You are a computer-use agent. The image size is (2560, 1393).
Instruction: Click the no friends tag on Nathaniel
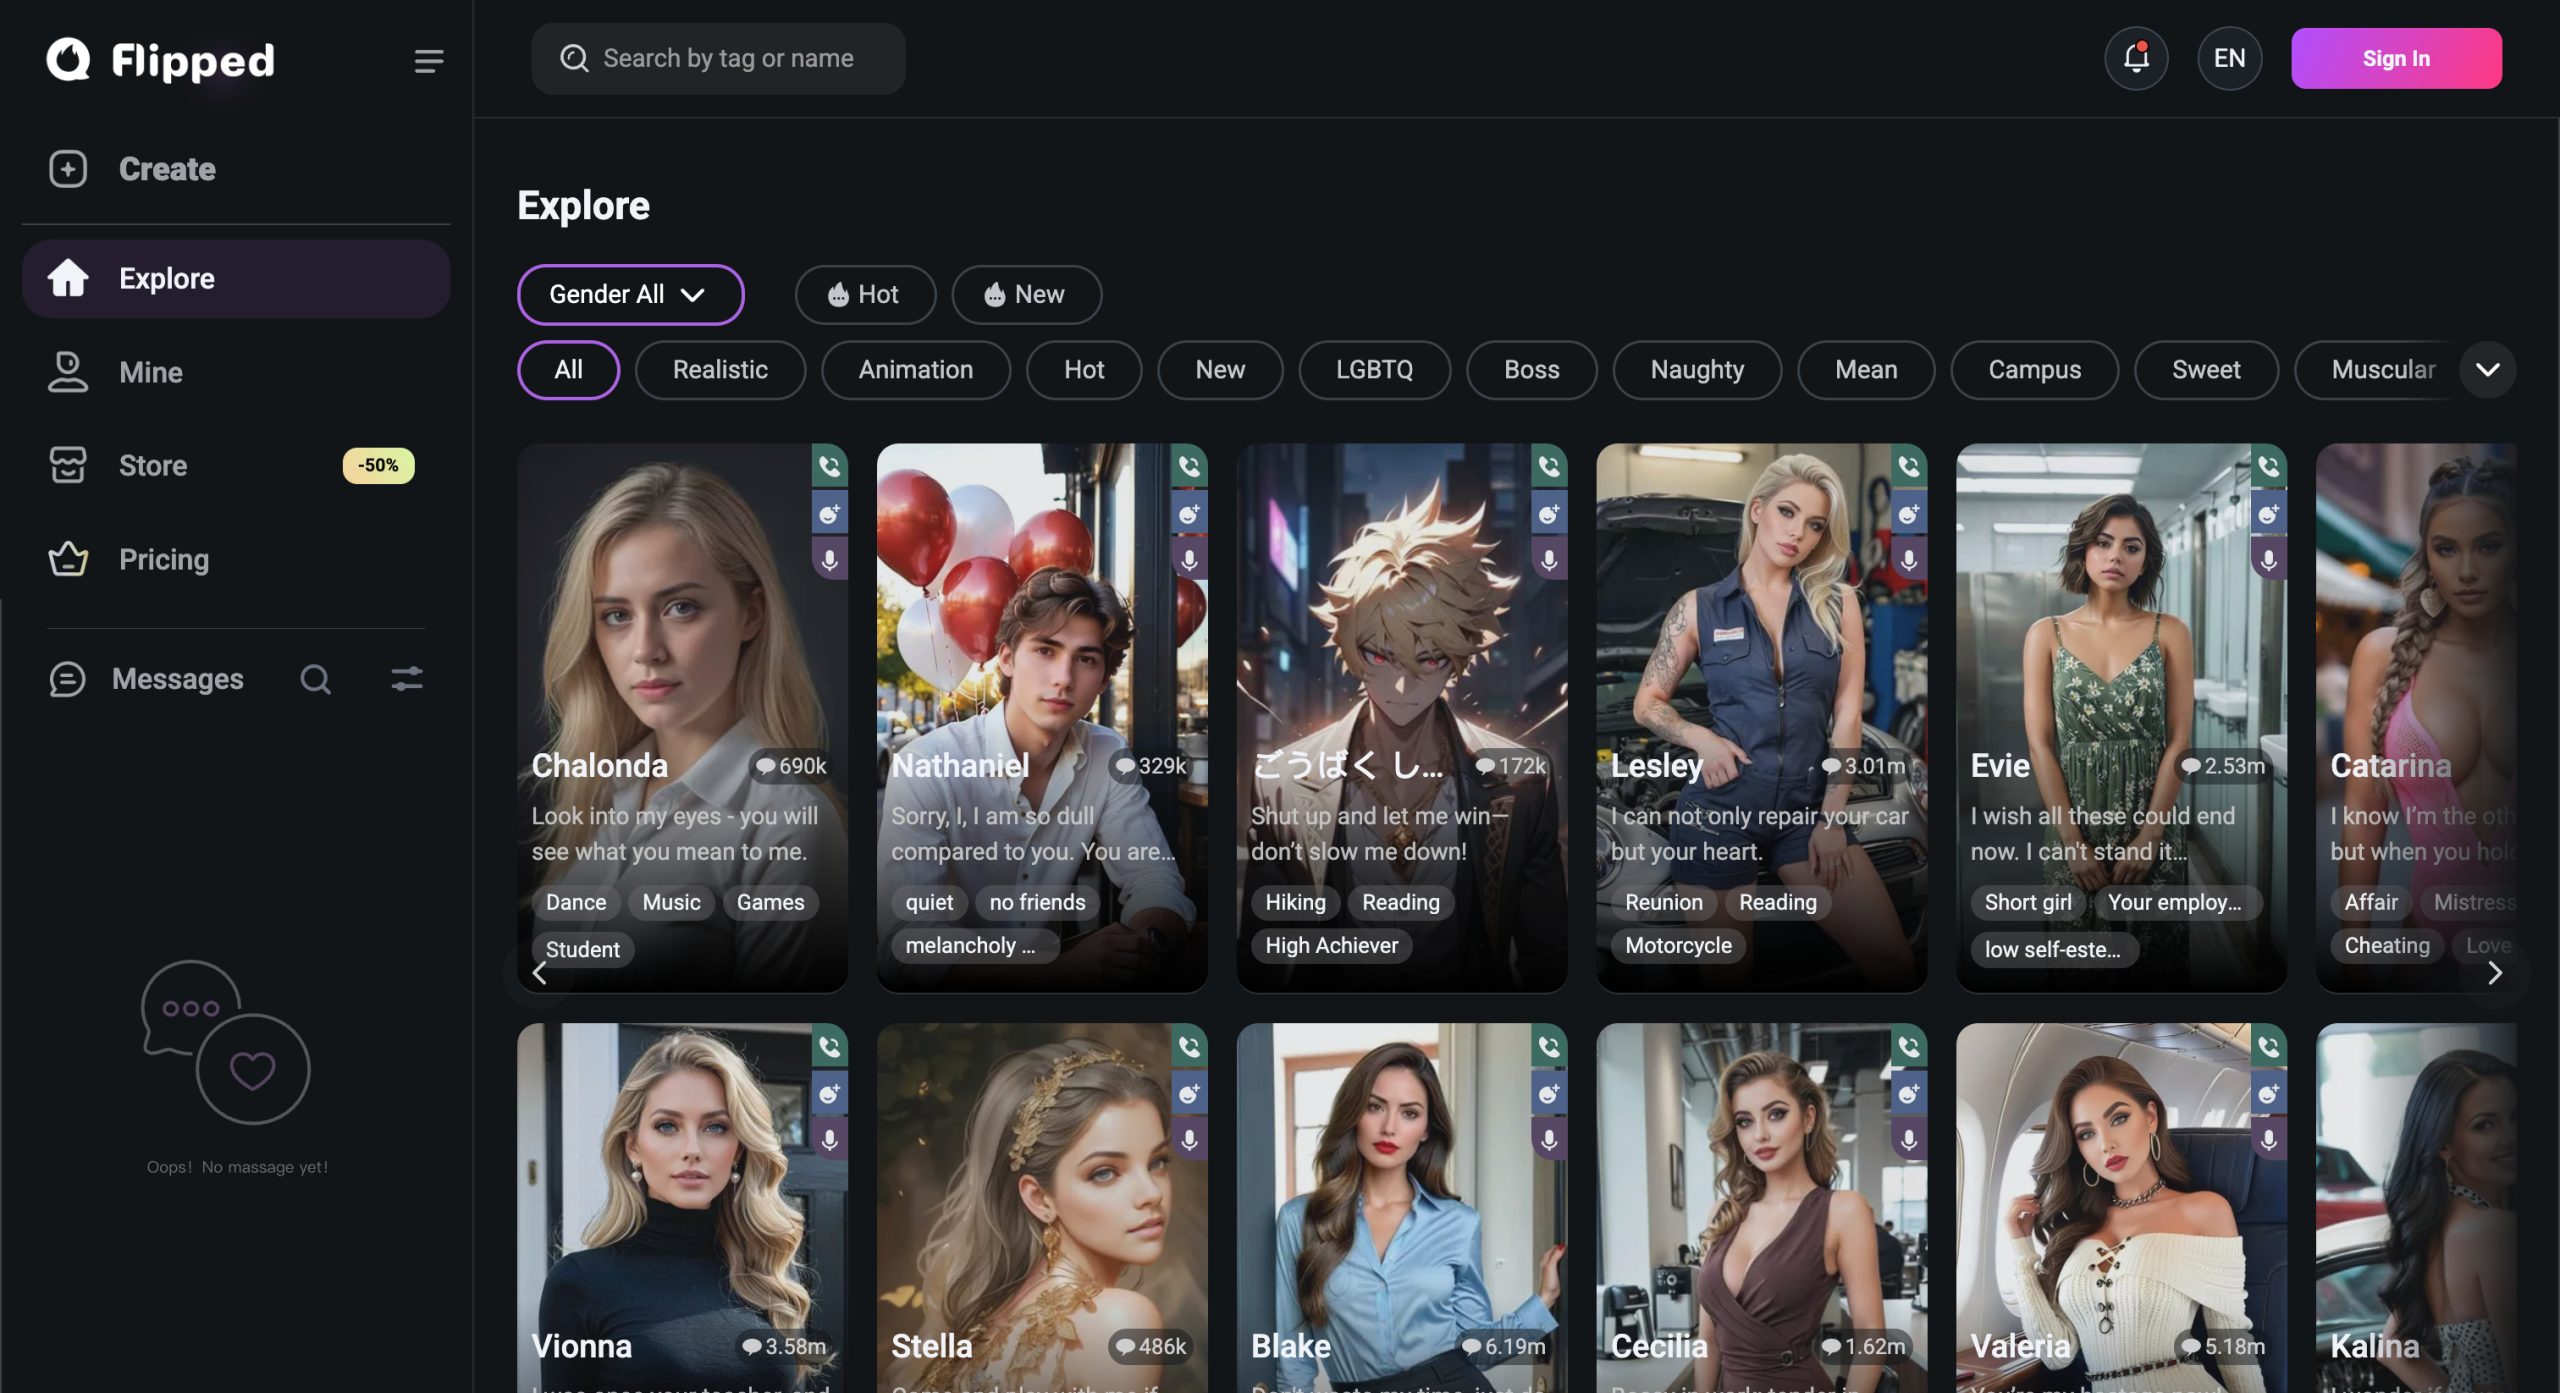click(x=1037, y=902)
